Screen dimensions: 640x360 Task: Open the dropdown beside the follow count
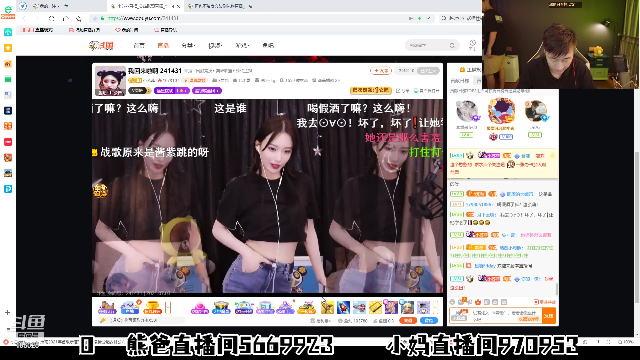tap(429, 71)
